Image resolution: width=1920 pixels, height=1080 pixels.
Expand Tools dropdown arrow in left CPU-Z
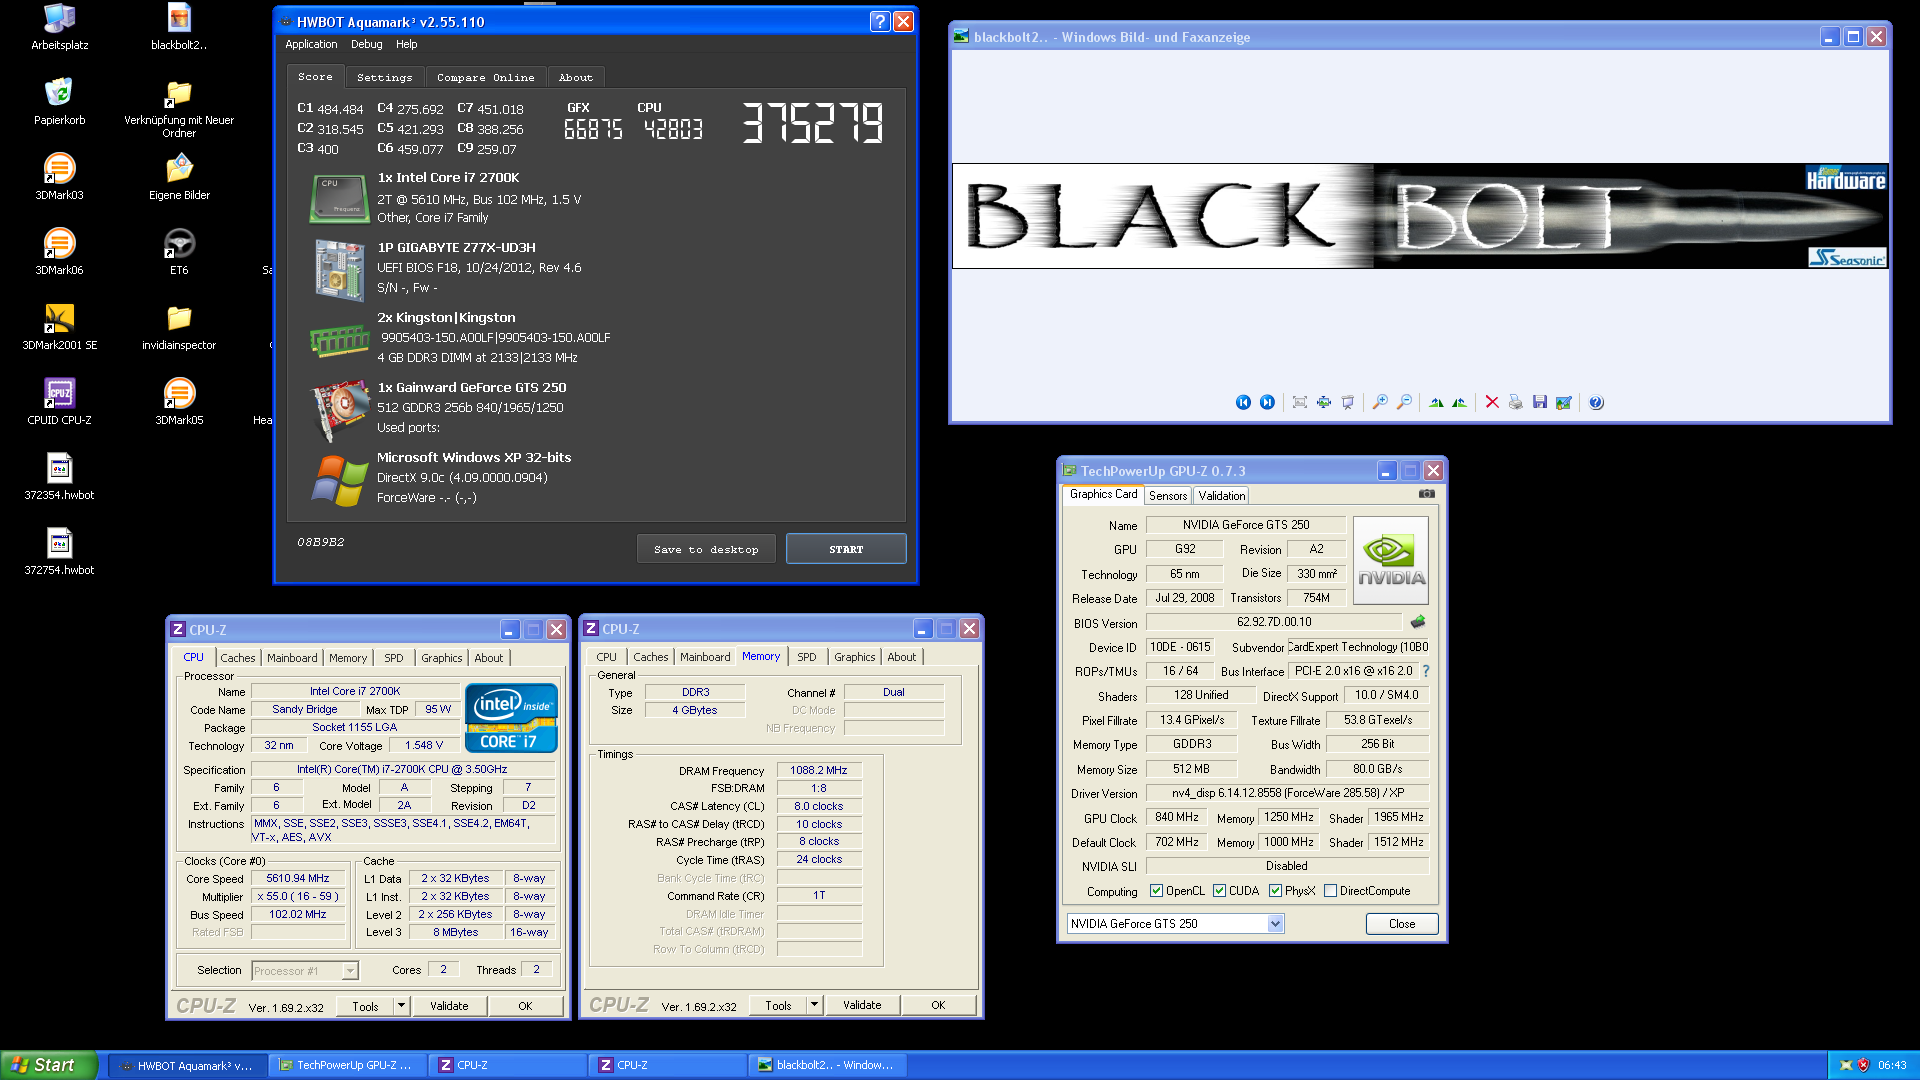tap(401, 1006)
